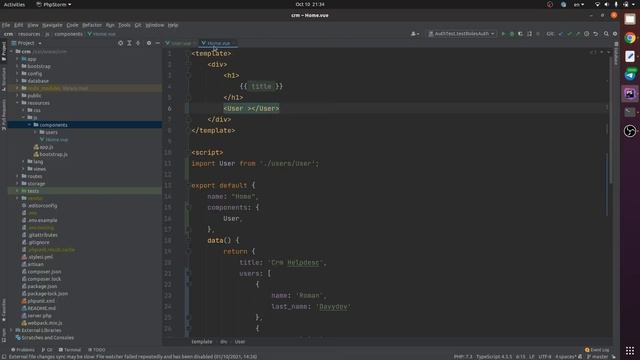
Task: Switch to the User.vue editor tab
Action: [179, 43]
